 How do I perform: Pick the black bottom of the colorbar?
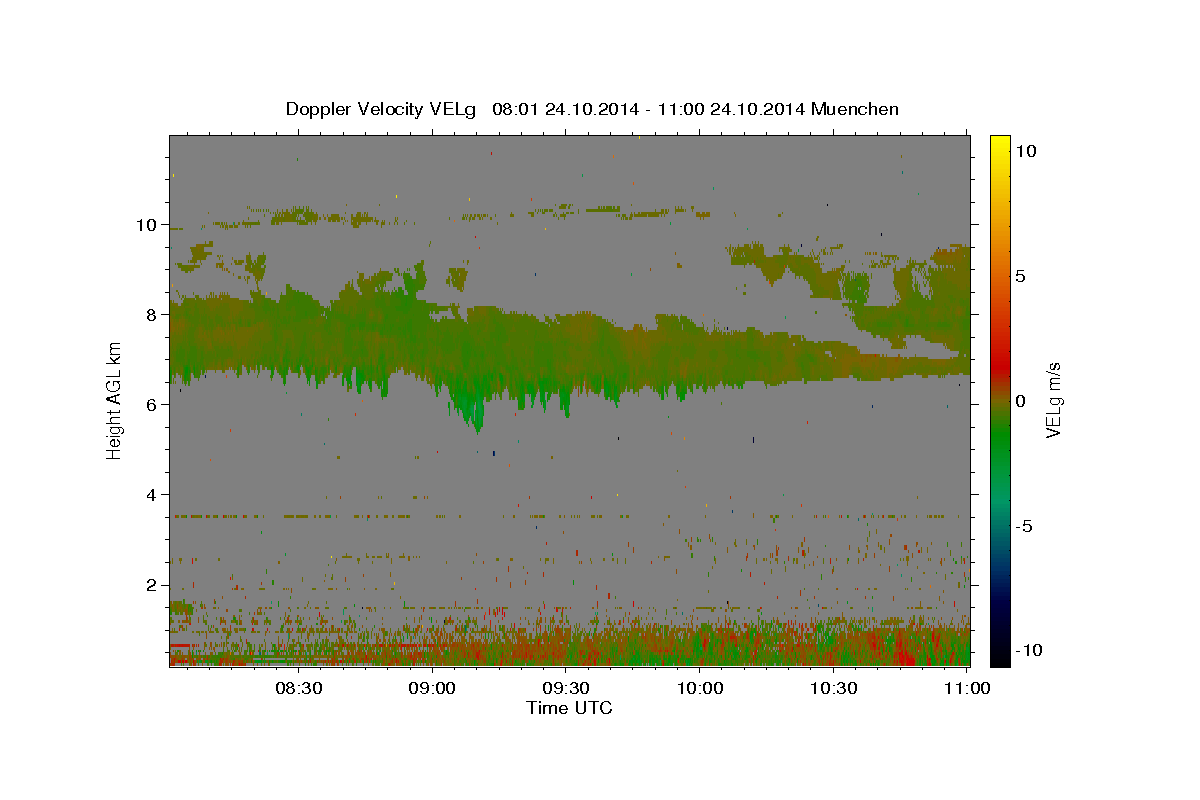(x=1000, y=655)
